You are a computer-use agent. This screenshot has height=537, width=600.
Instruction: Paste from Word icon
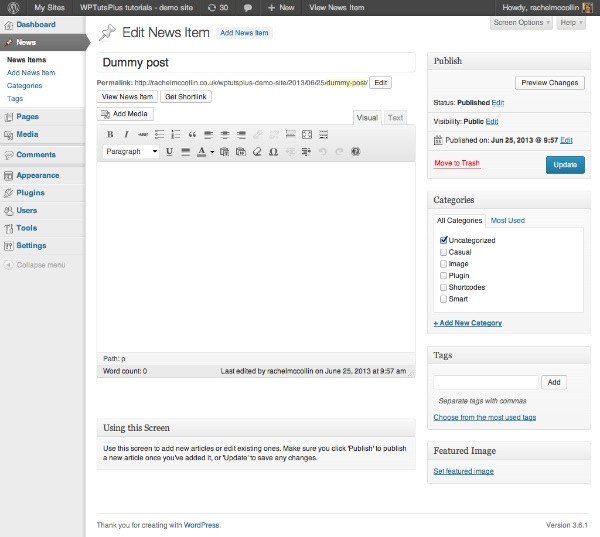pos(241,152)
